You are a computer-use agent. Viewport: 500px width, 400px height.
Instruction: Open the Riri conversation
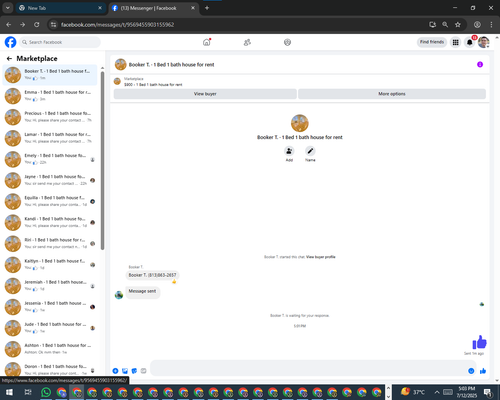point(50,244)
